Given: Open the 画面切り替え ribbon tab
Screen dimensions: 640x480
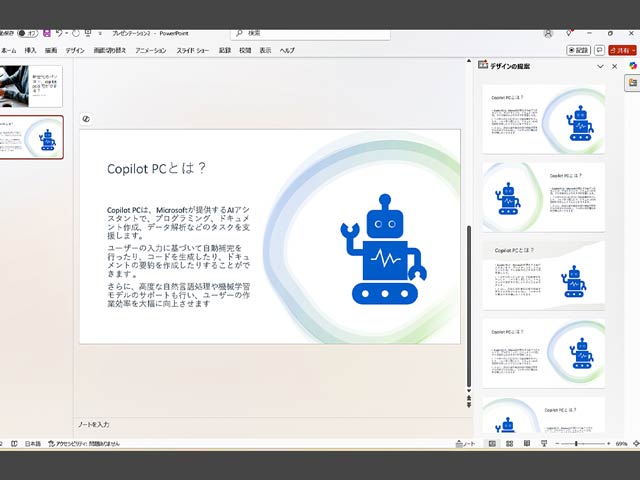Looking at the screenshot, I should click(110, 51).
